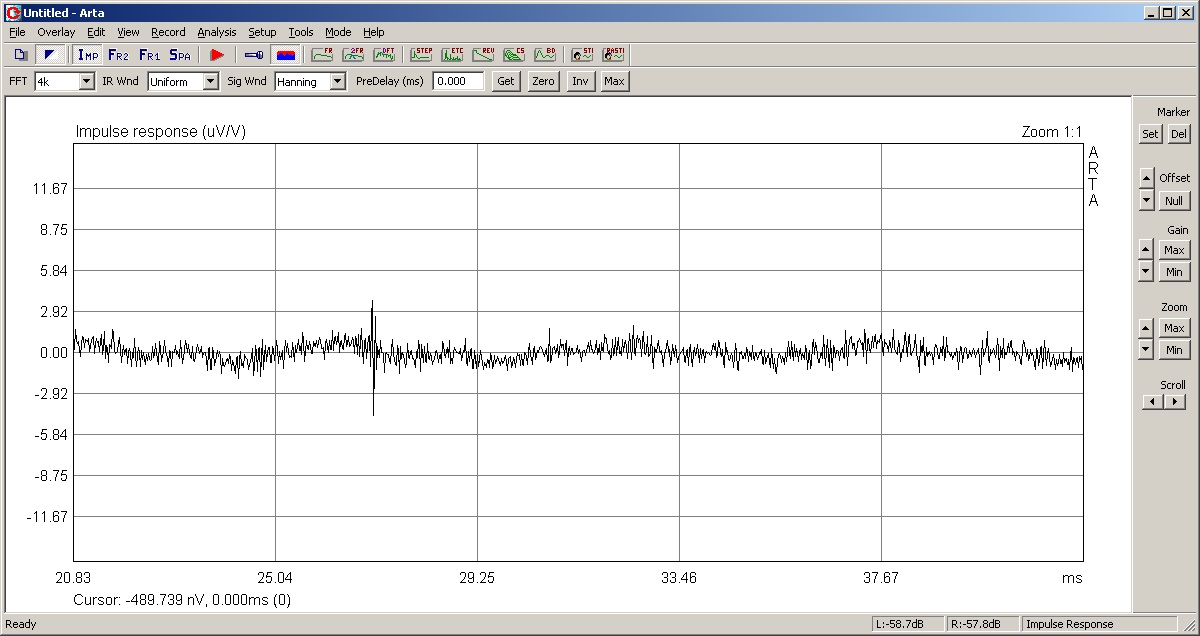Select the SPA spectrum analyzer mode icon
The image size is (1200, 636).
(x=180, y=55)
